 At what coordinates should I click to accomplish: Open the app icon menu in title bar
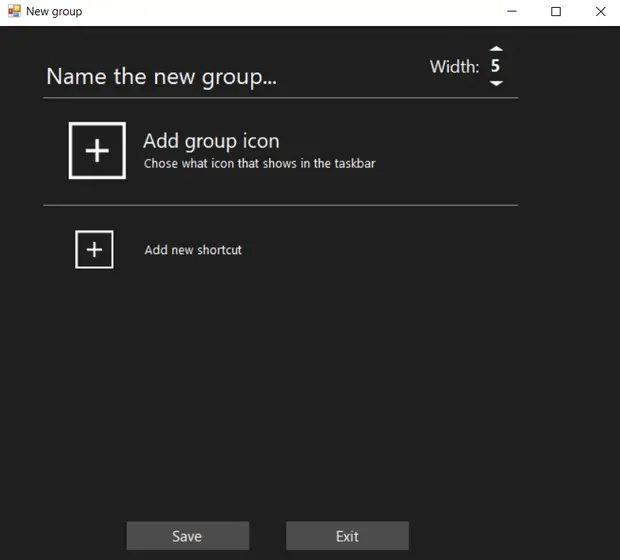[14, 11]
